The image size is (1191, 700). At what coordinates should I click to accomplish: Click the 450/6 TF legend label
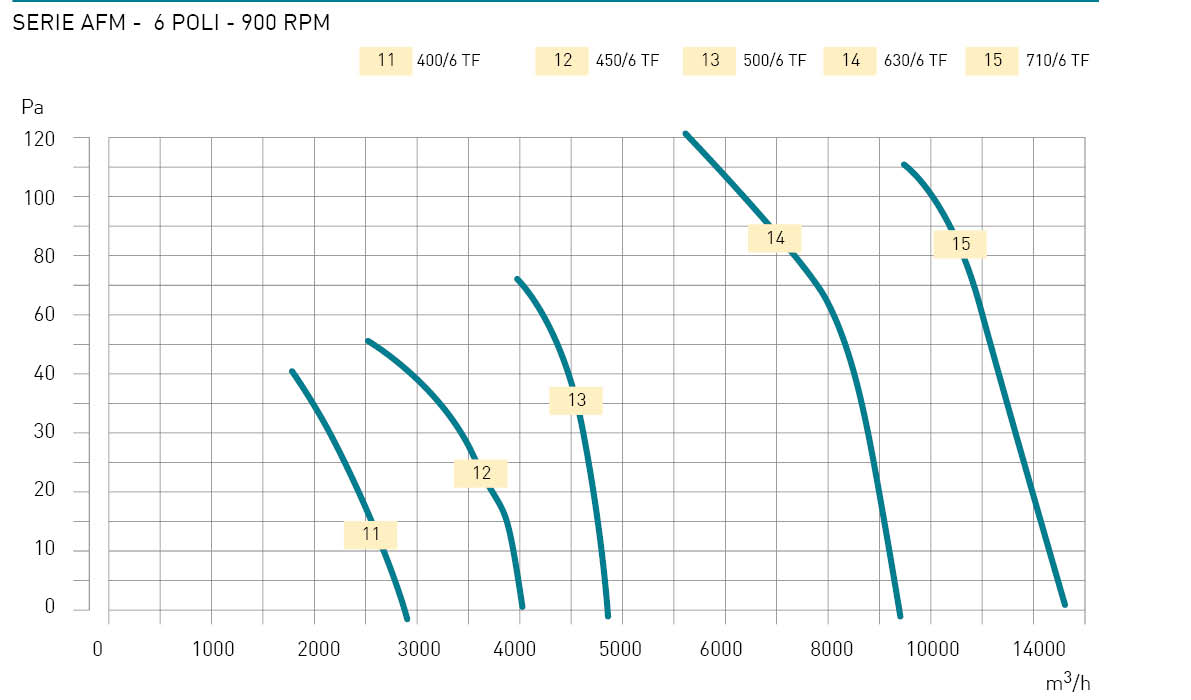pos(627,61)
